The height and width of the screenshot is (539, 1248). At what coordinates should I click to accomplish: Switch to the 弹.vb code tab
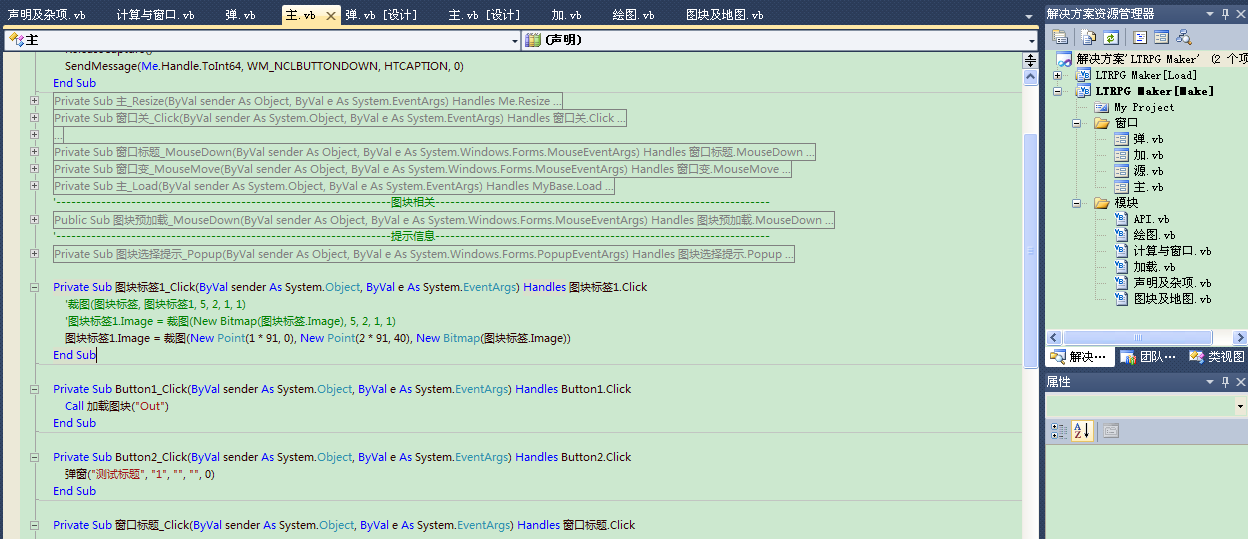(240, 16)
